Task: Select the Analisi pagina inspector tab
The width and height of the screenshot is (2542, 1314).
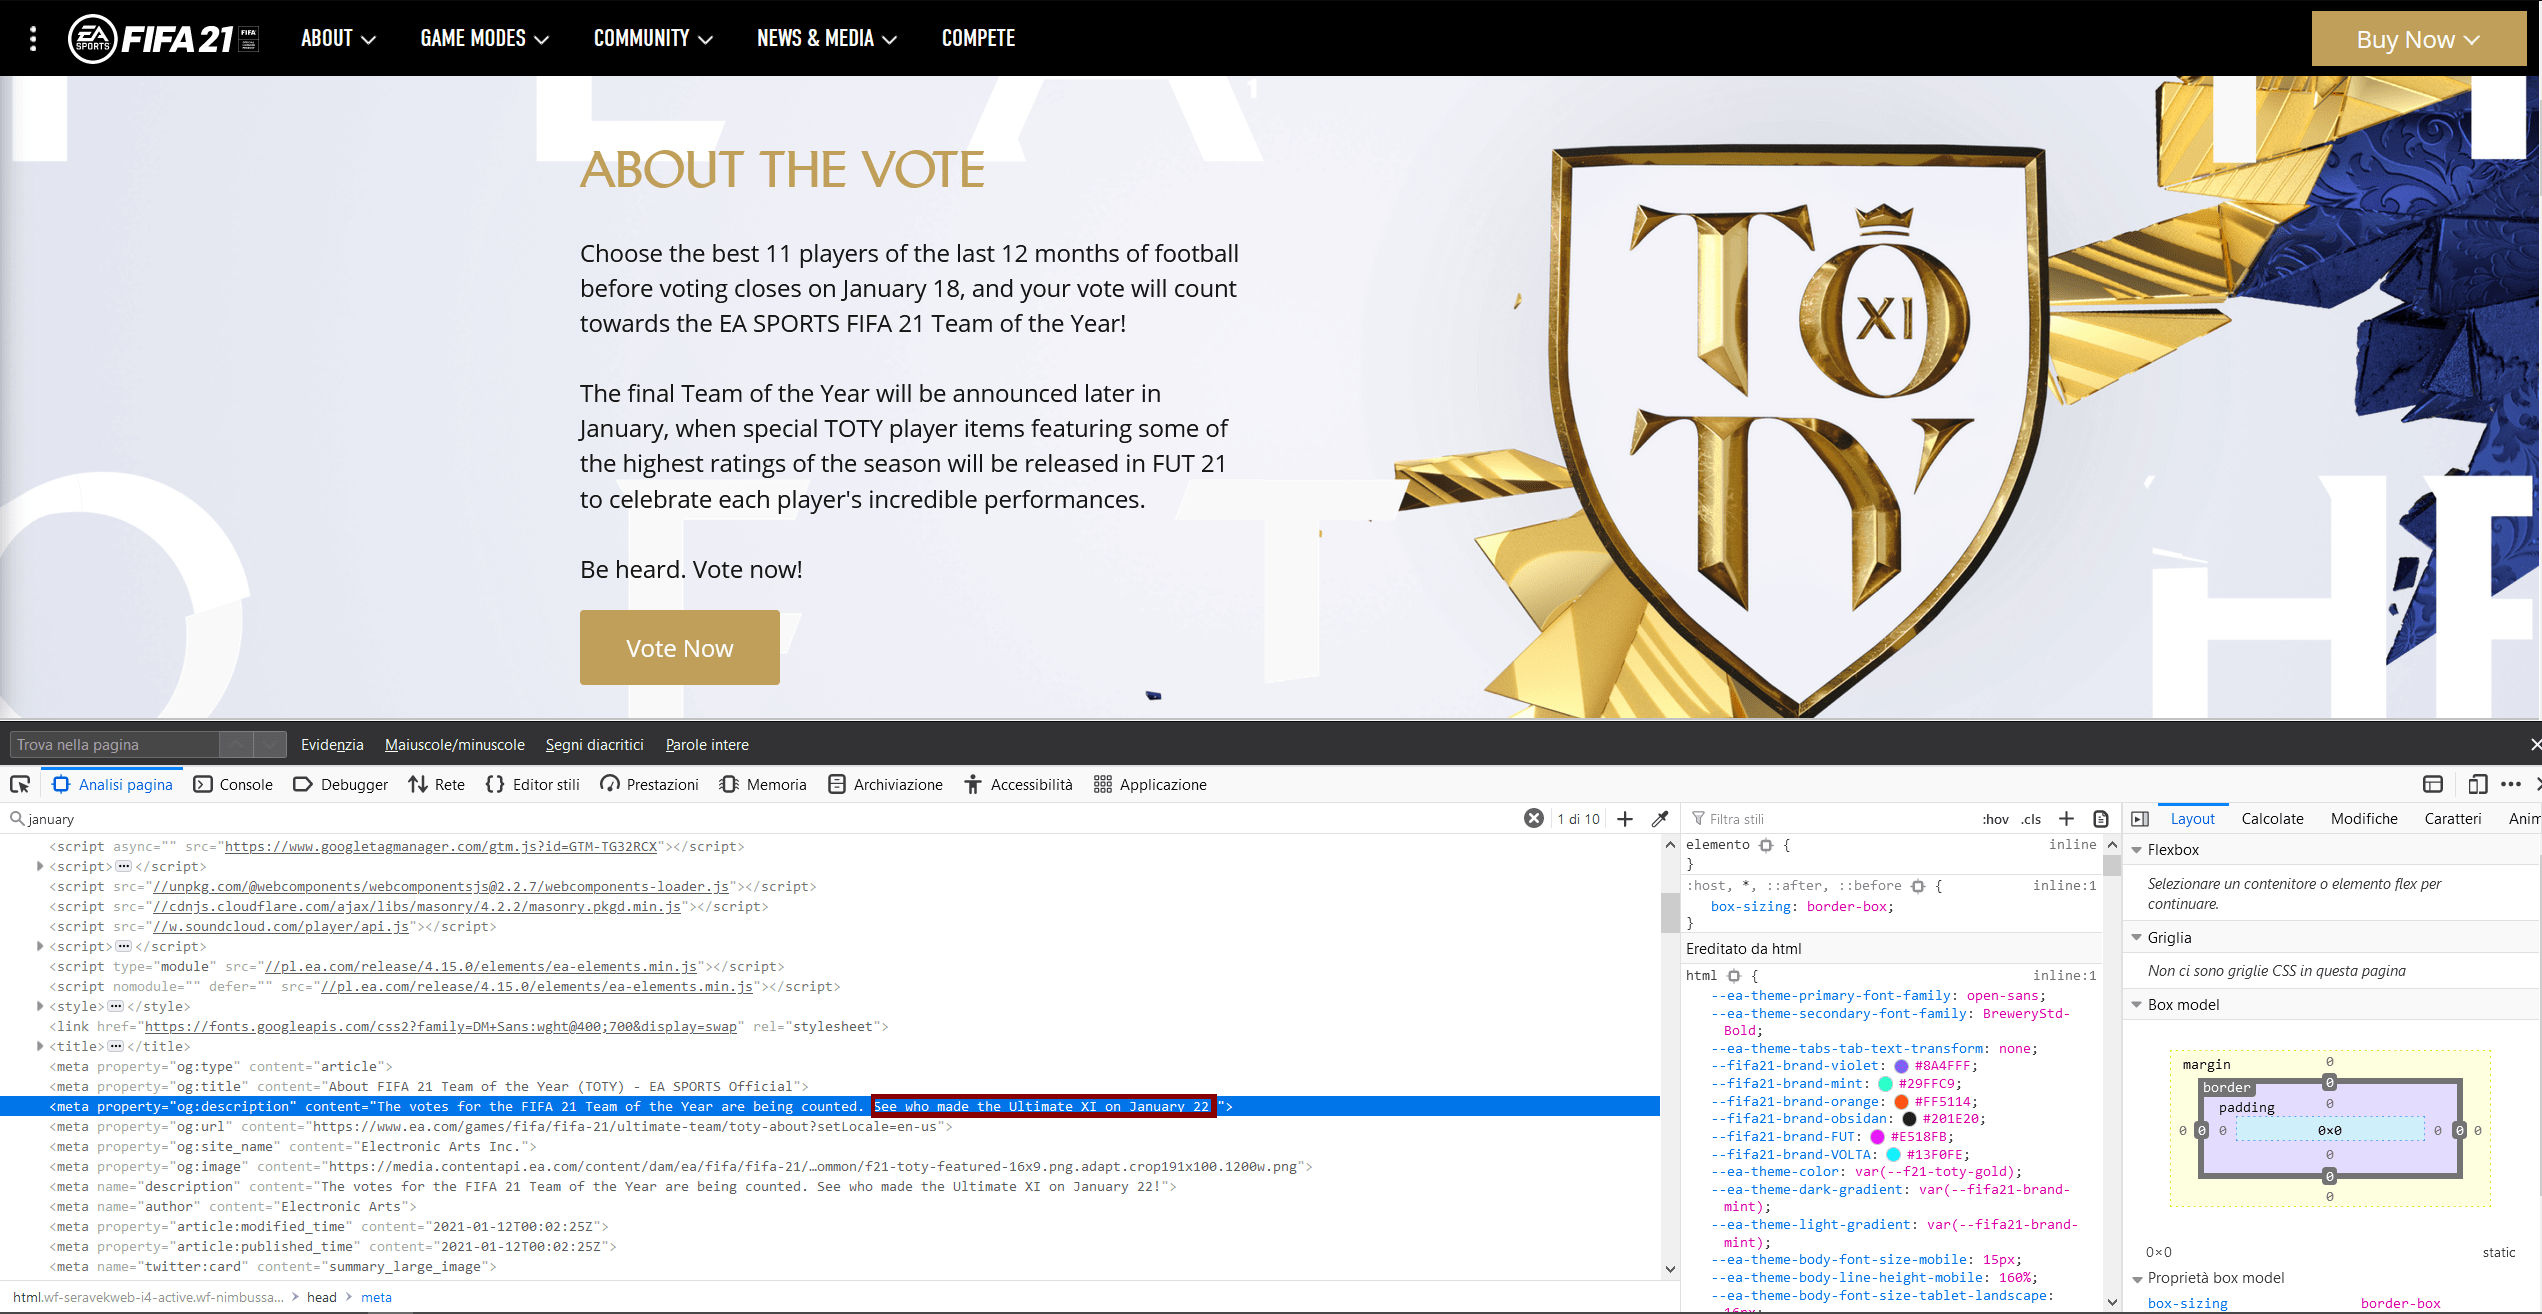Action: click(113, 785)
